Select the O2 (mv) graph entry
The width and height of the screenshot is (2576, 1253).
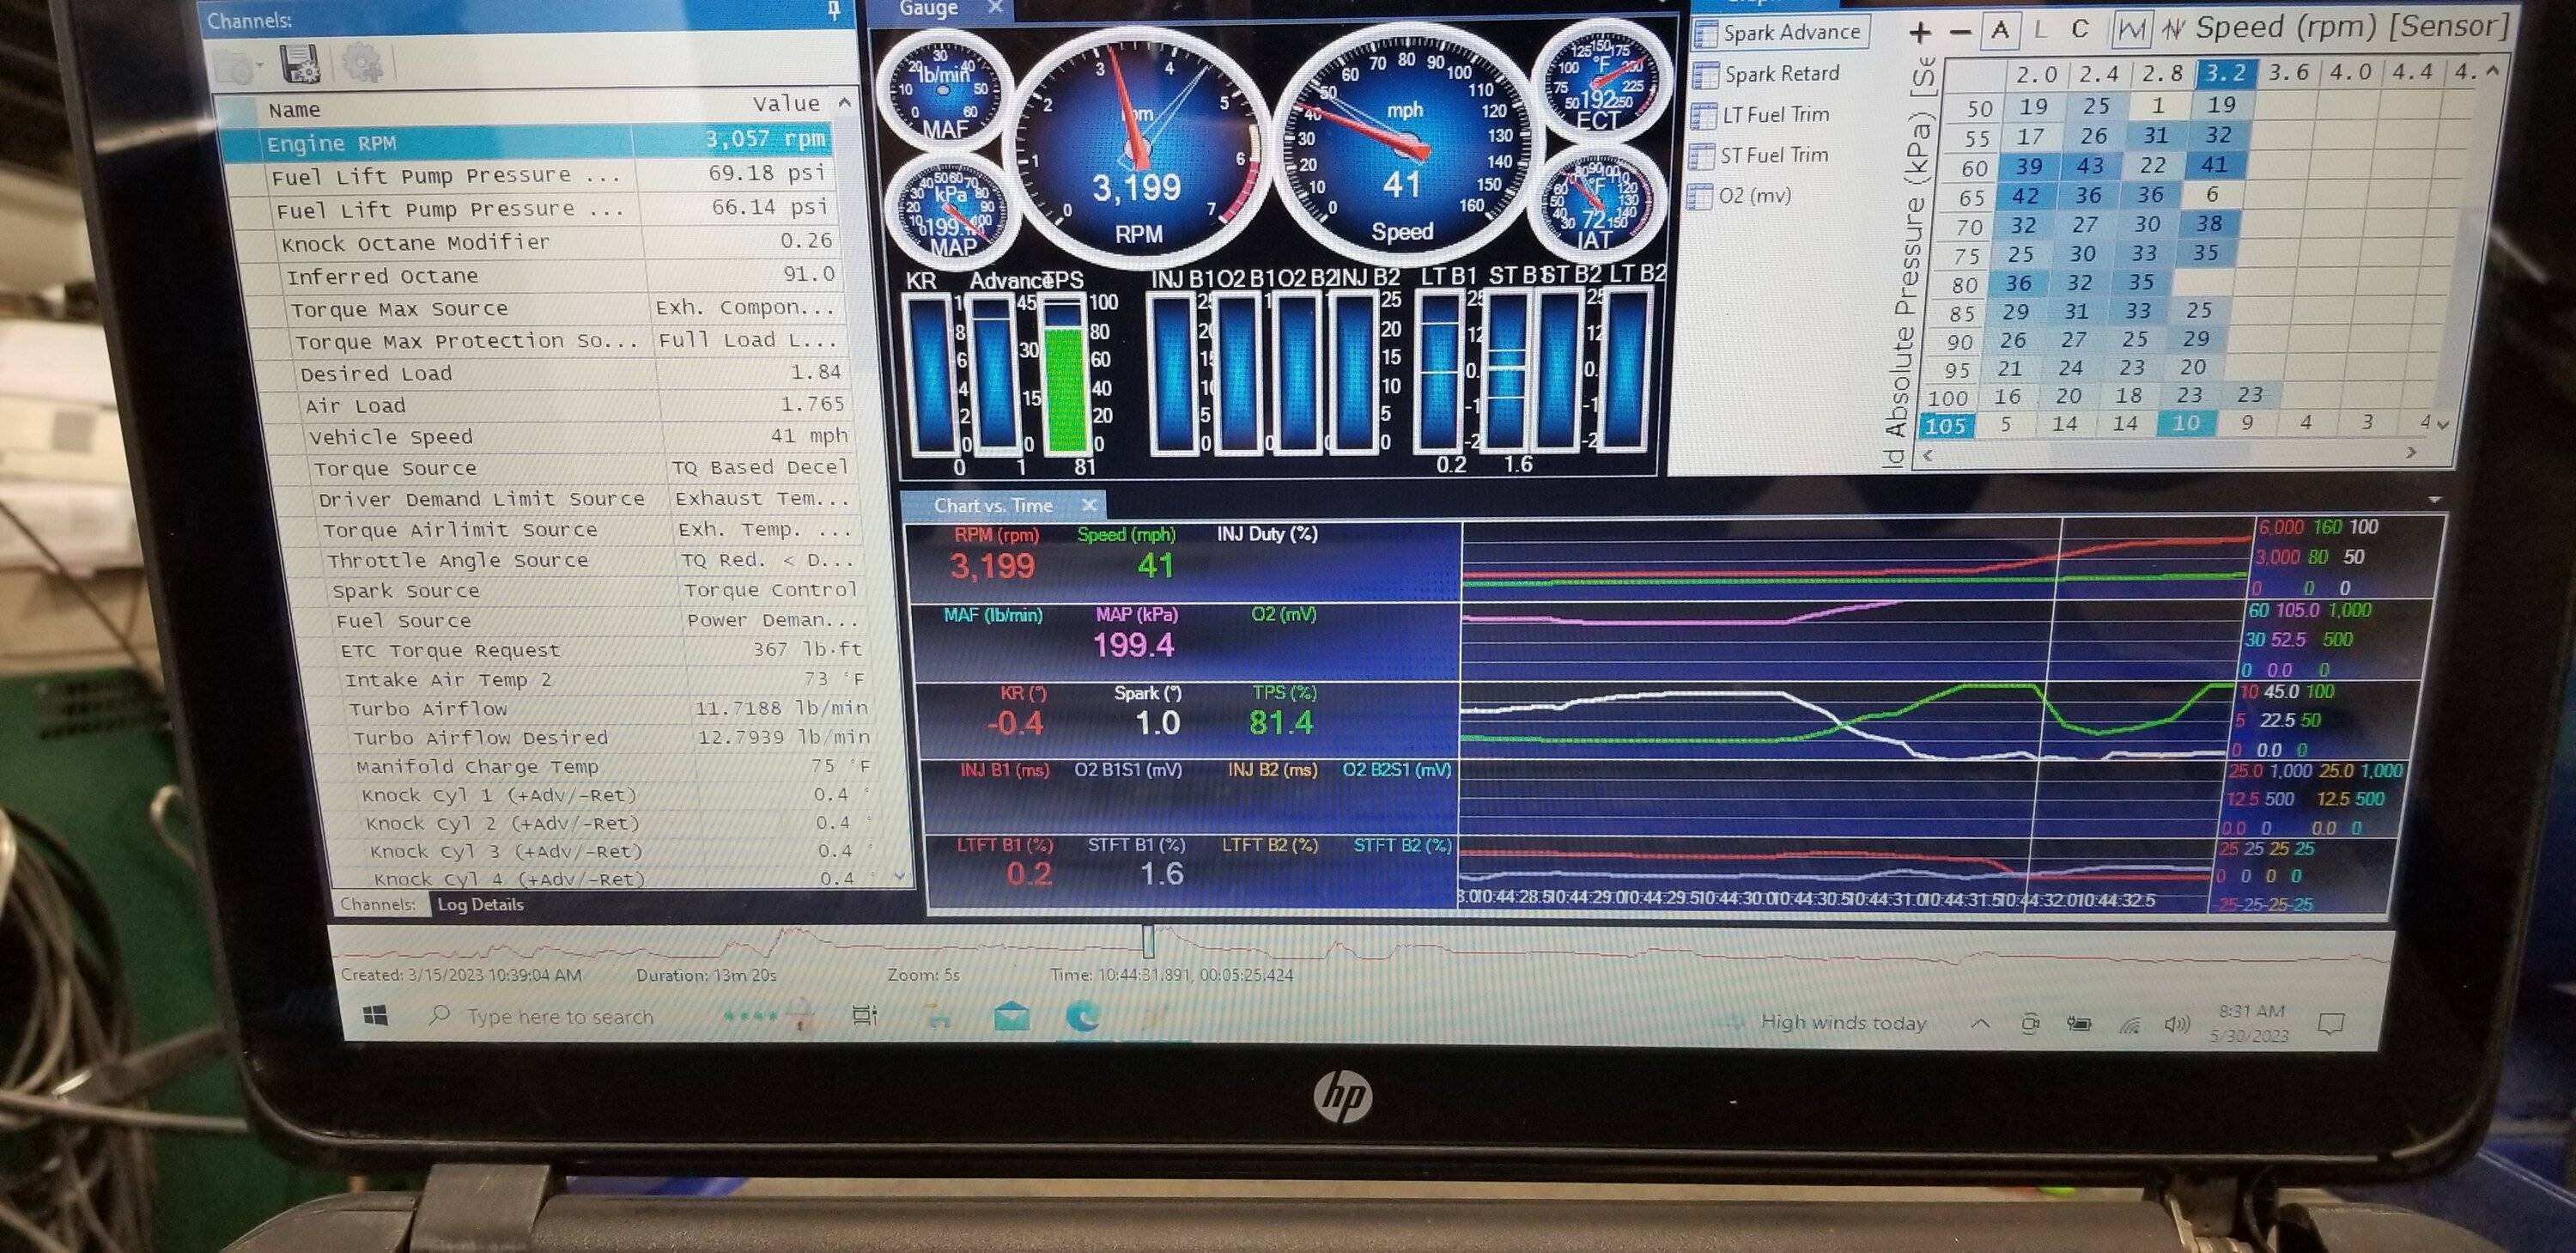[x=1741, y=195]
